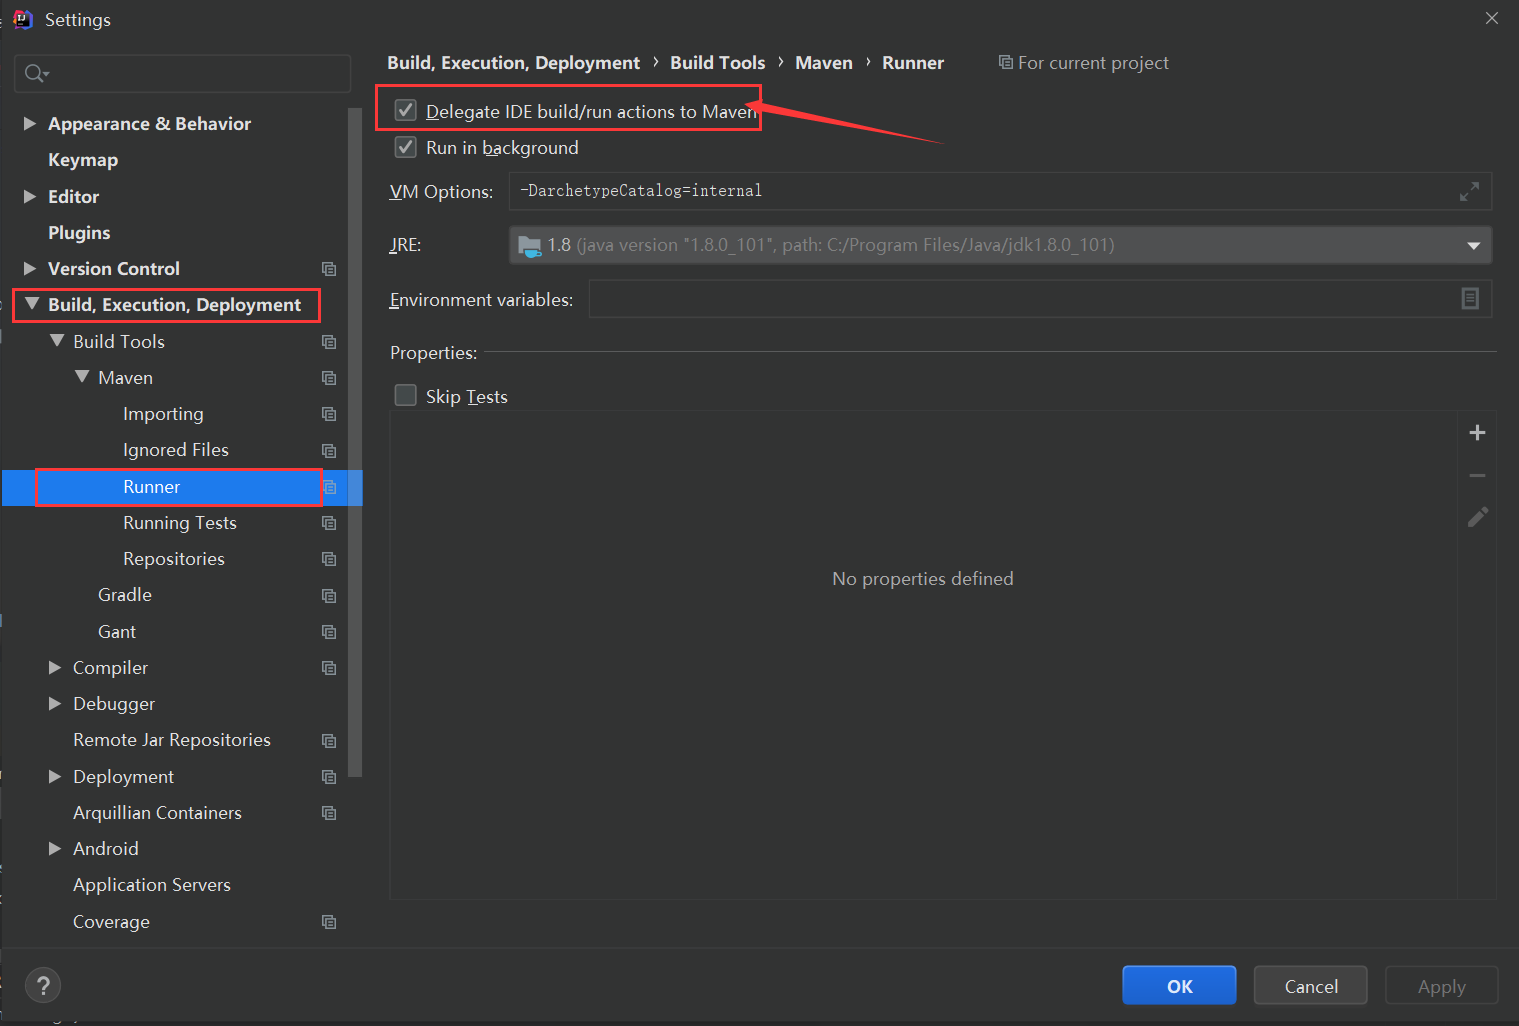Click the copy-settings icon next to Version Control

[x=329, y=268]
